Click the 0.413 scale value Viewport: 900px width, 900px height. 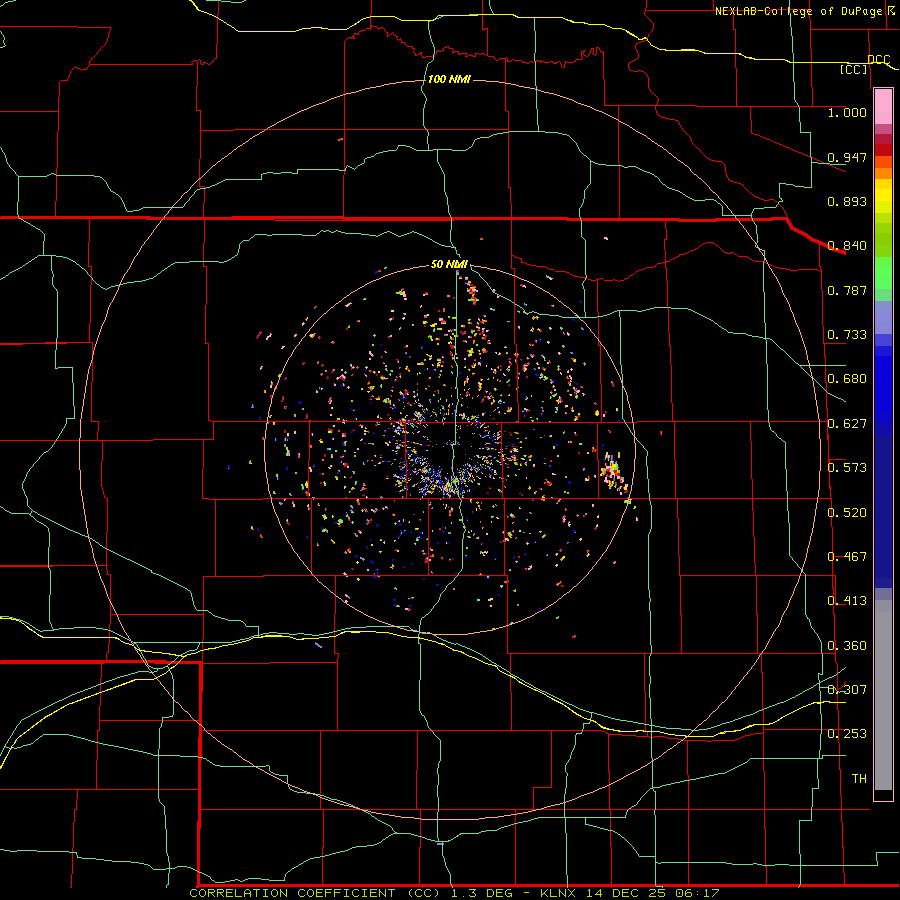(x=847, y=601)
